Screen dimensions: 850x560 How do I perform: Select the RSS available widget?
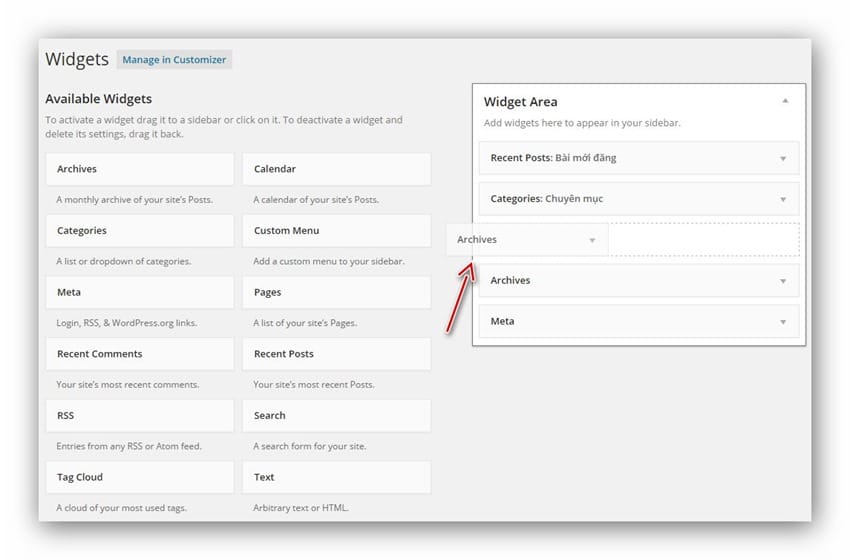click(140, 416)
